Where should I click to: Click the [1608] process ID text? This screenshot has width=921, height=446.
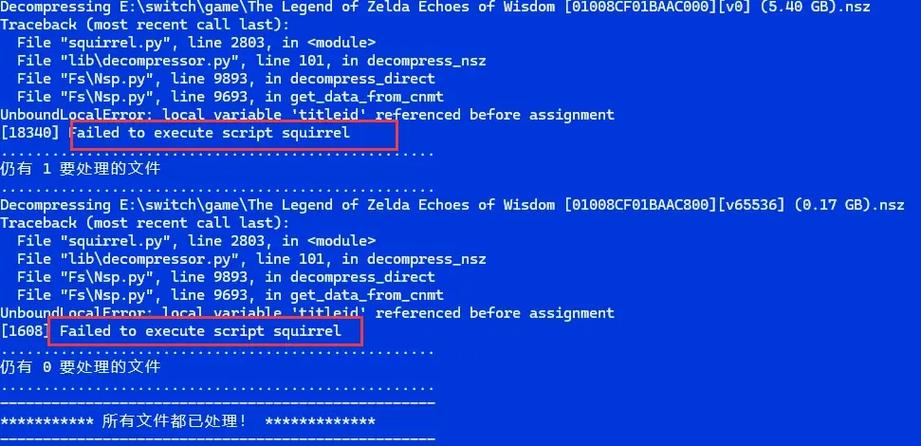(24, 330)
